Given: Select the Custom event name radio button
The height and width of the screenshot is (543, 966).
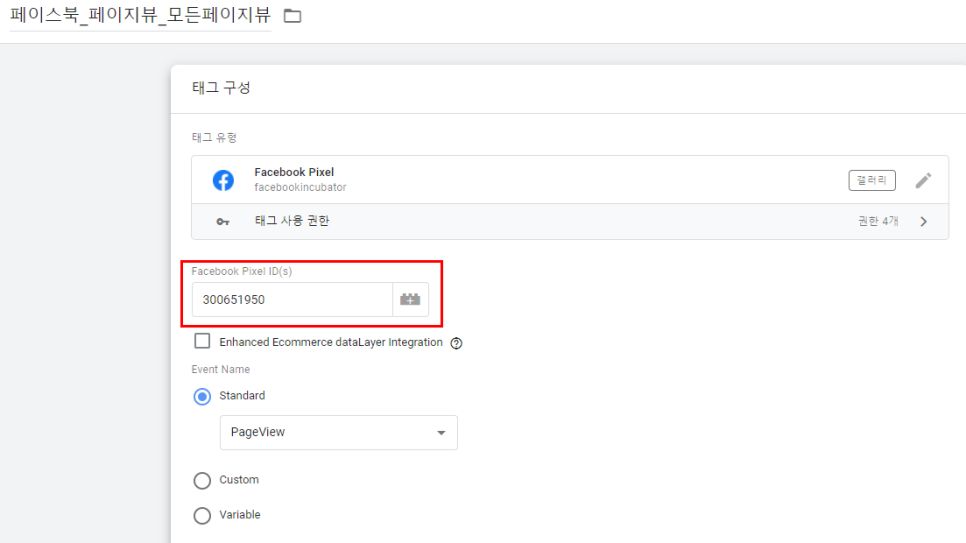Looking at the screenshot, I should point(202,481).
